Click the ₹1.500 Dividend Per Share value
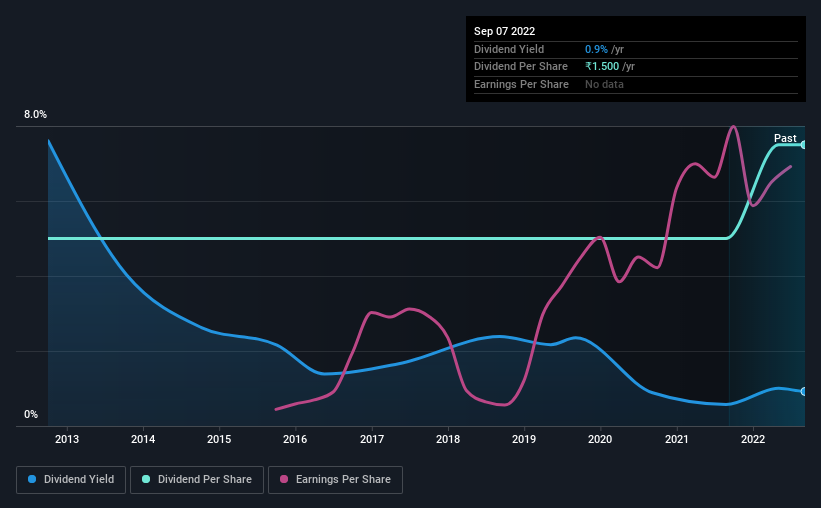Viewport: 821px width, 508px height. tap(602, 67)
